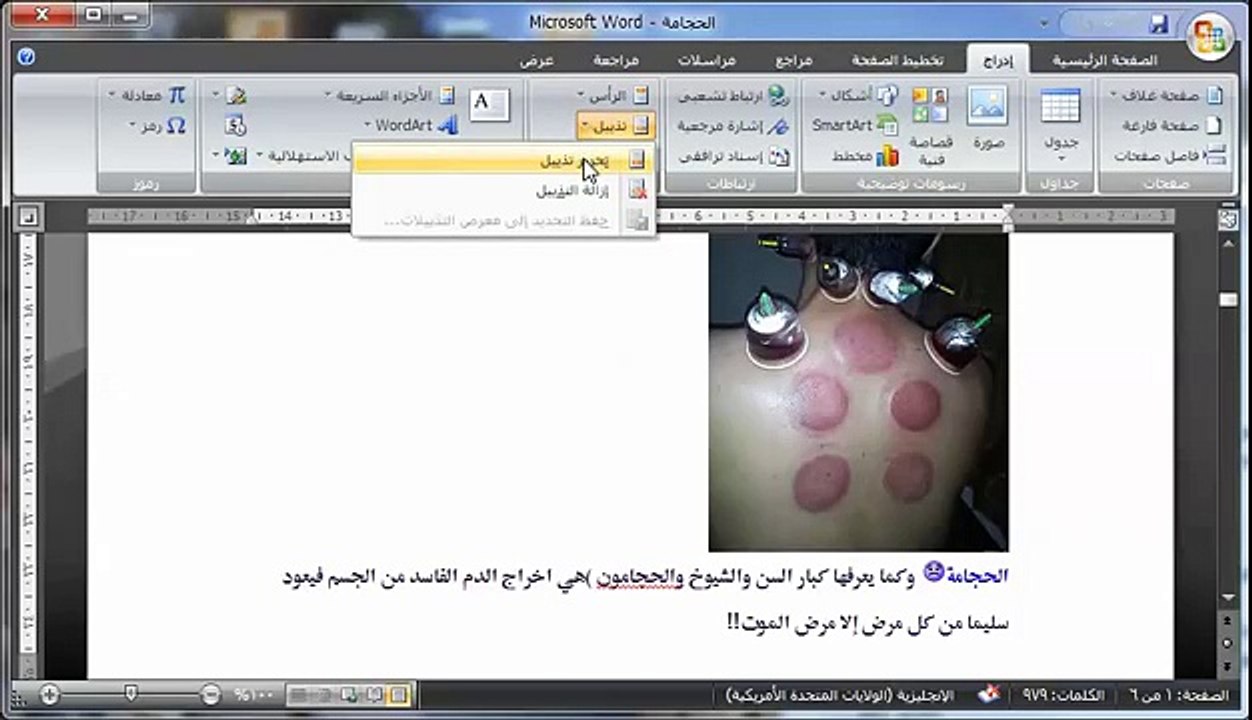Open References tab (مراجع)

[x=794, y=60]
